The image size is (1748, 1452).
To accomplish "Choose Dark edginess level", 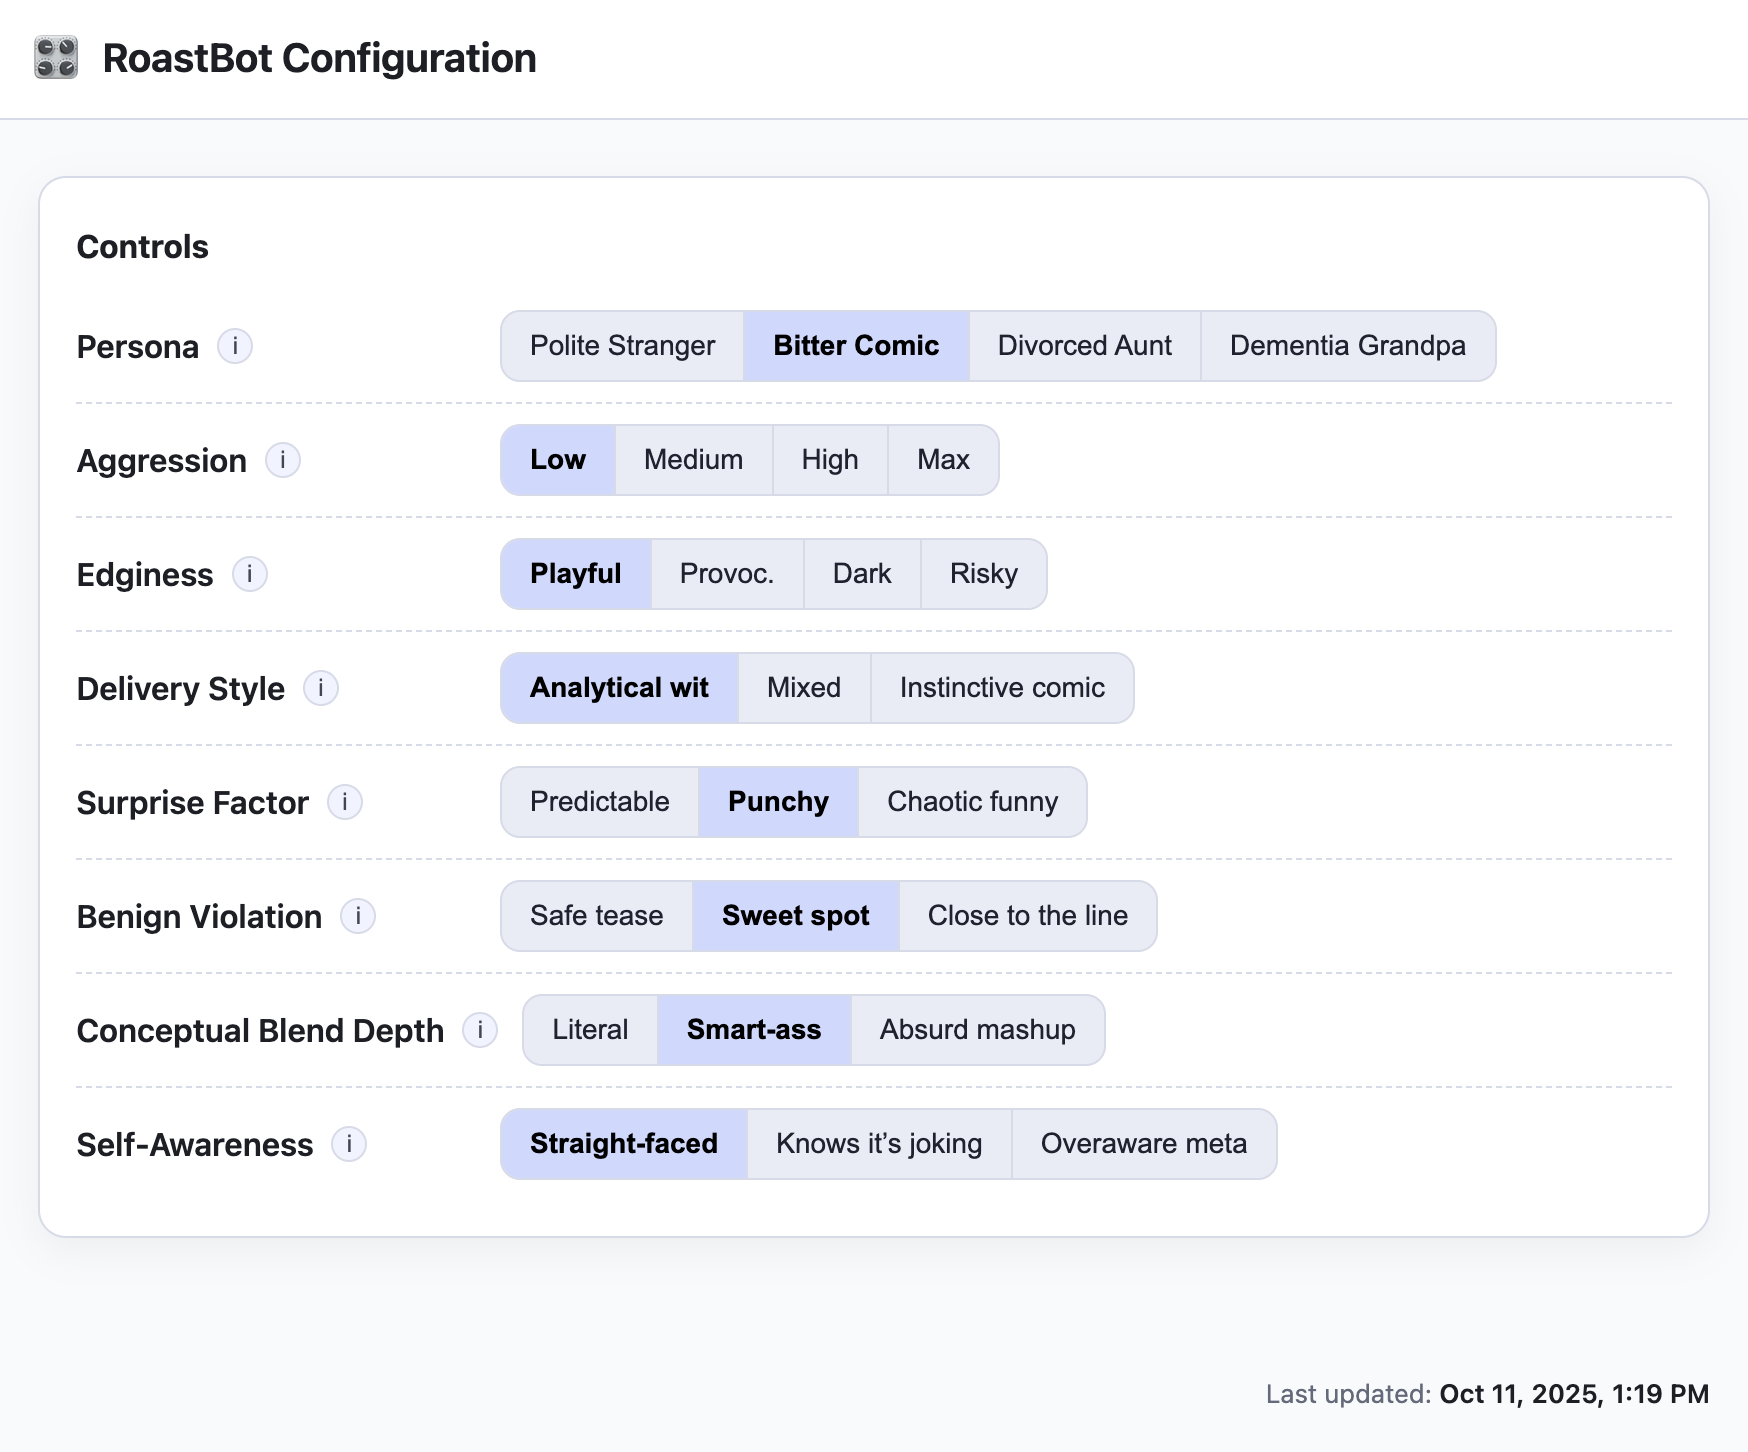I will (861, 574).
